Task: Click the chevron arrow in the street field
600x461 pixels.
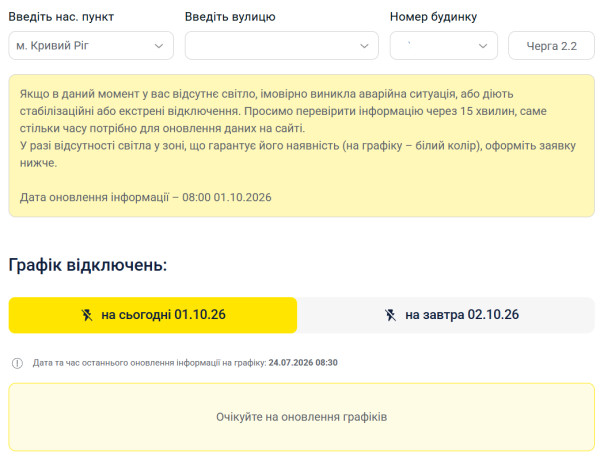Action: pyautogui.click(x=364, y=46)
